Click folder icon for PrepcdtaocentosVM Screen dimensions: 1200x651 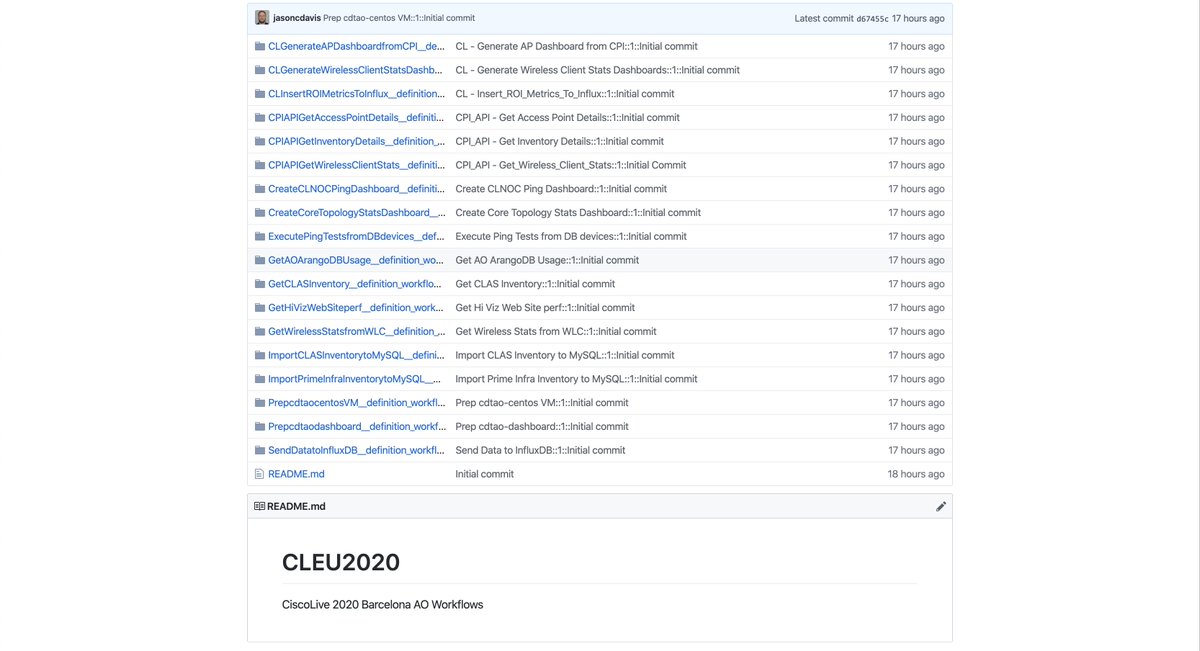(x=260, y=402)
